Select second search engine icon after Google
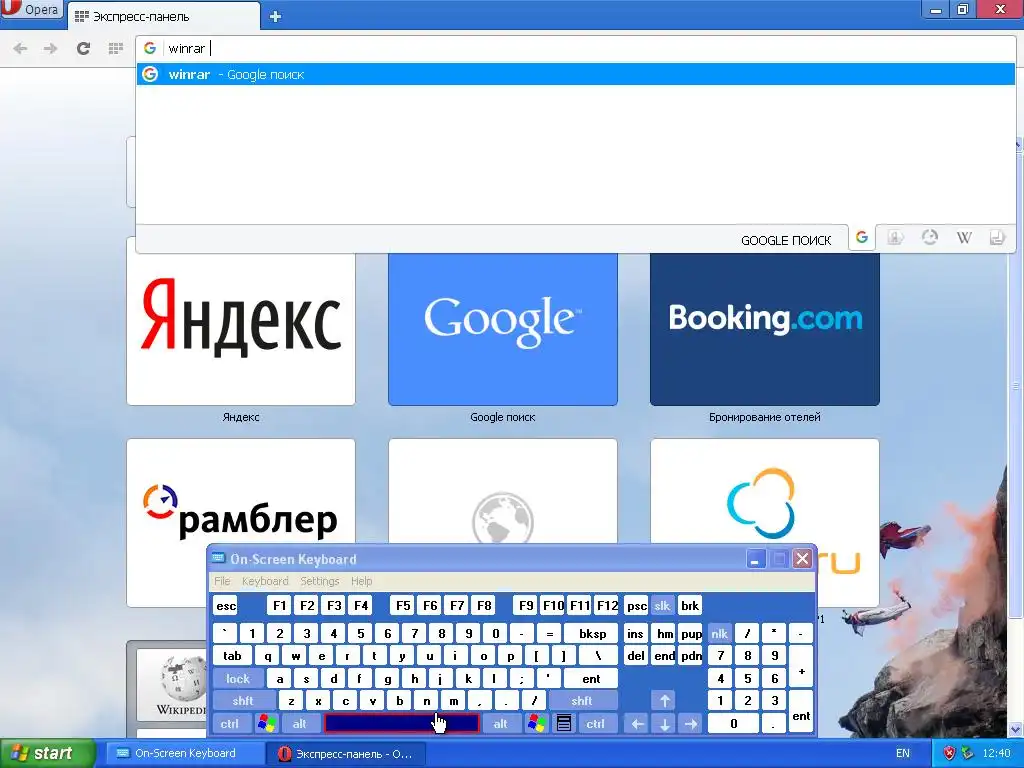Image resolution: width=1024 pixels, height=768 pixels. tap(895, 238)
